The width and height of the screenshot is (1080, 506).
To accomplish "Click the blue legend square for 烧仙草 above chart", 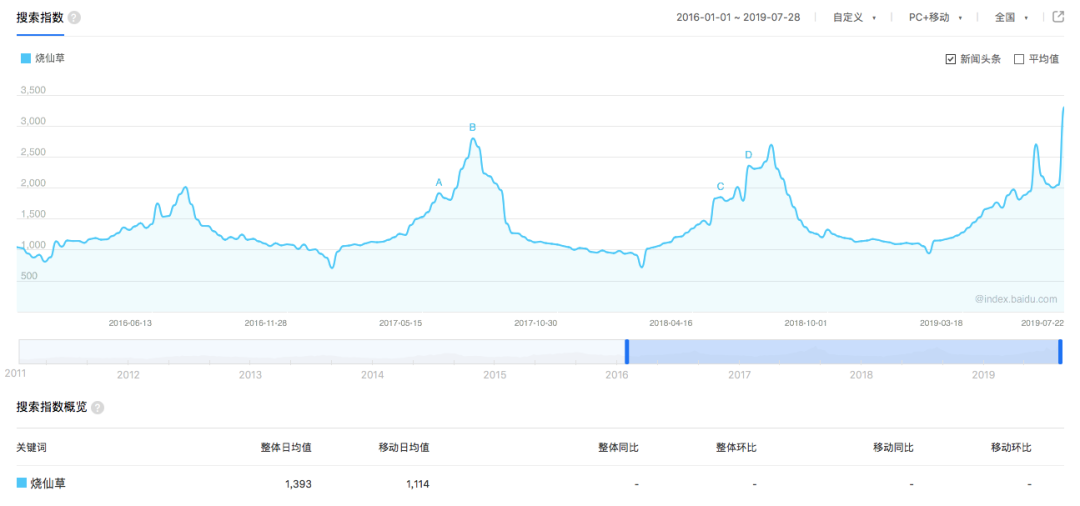I will (26, 59).
